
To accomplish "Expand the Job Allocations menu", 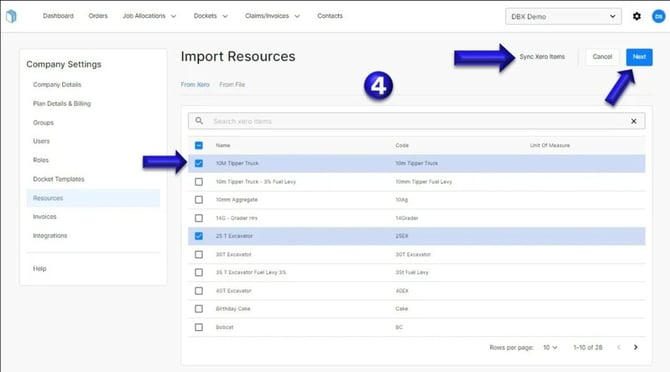I will (150, 16).
